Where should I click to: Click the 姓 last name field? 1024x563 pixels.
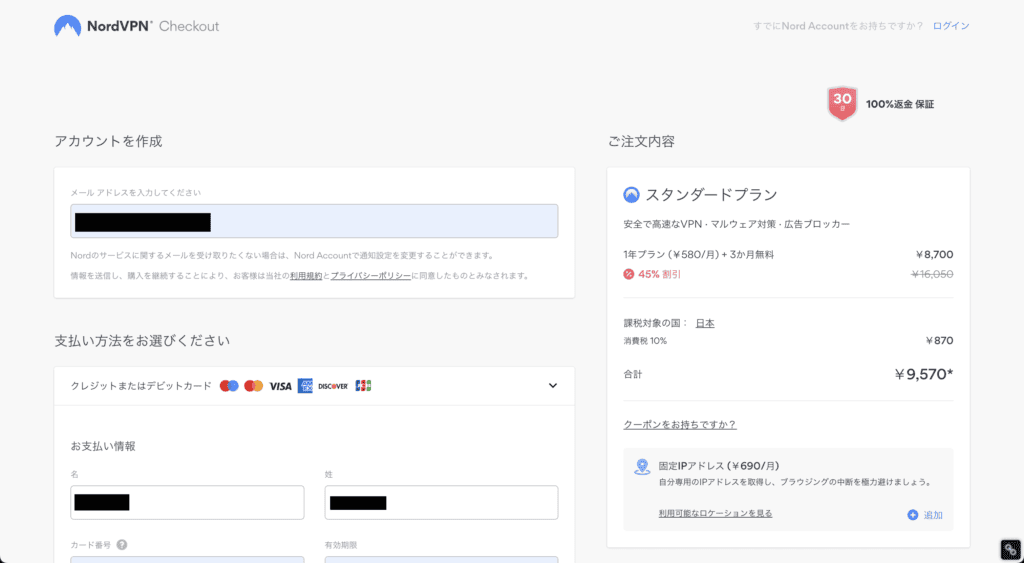coord(441,502)
